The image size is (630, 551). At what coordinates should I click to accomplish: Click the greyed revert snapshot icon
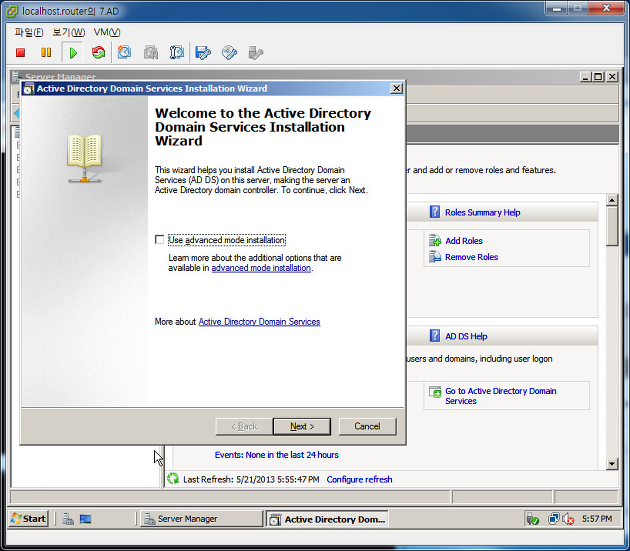[151, 53]
